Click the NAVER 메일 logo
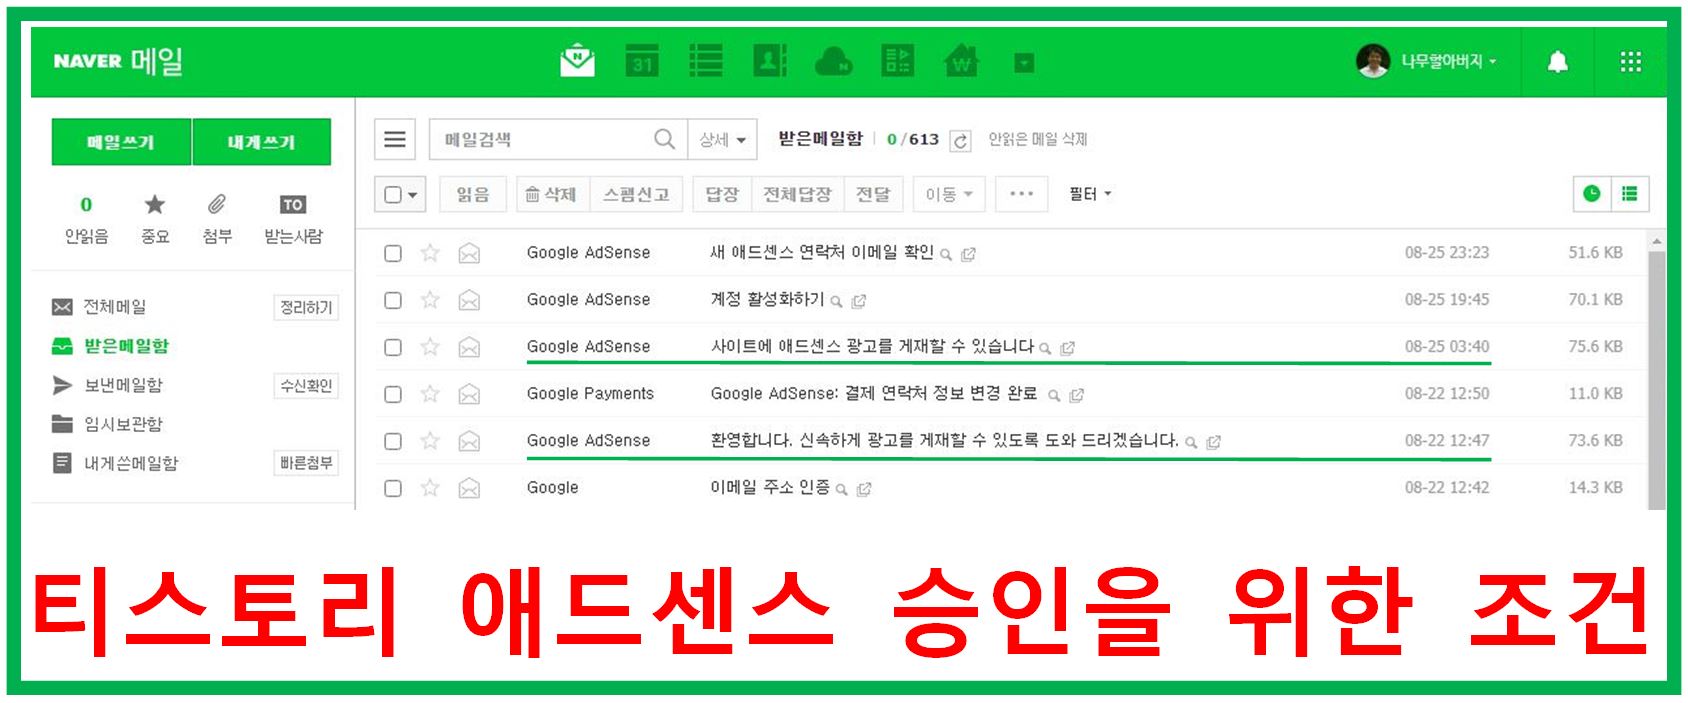 (118, 61)
